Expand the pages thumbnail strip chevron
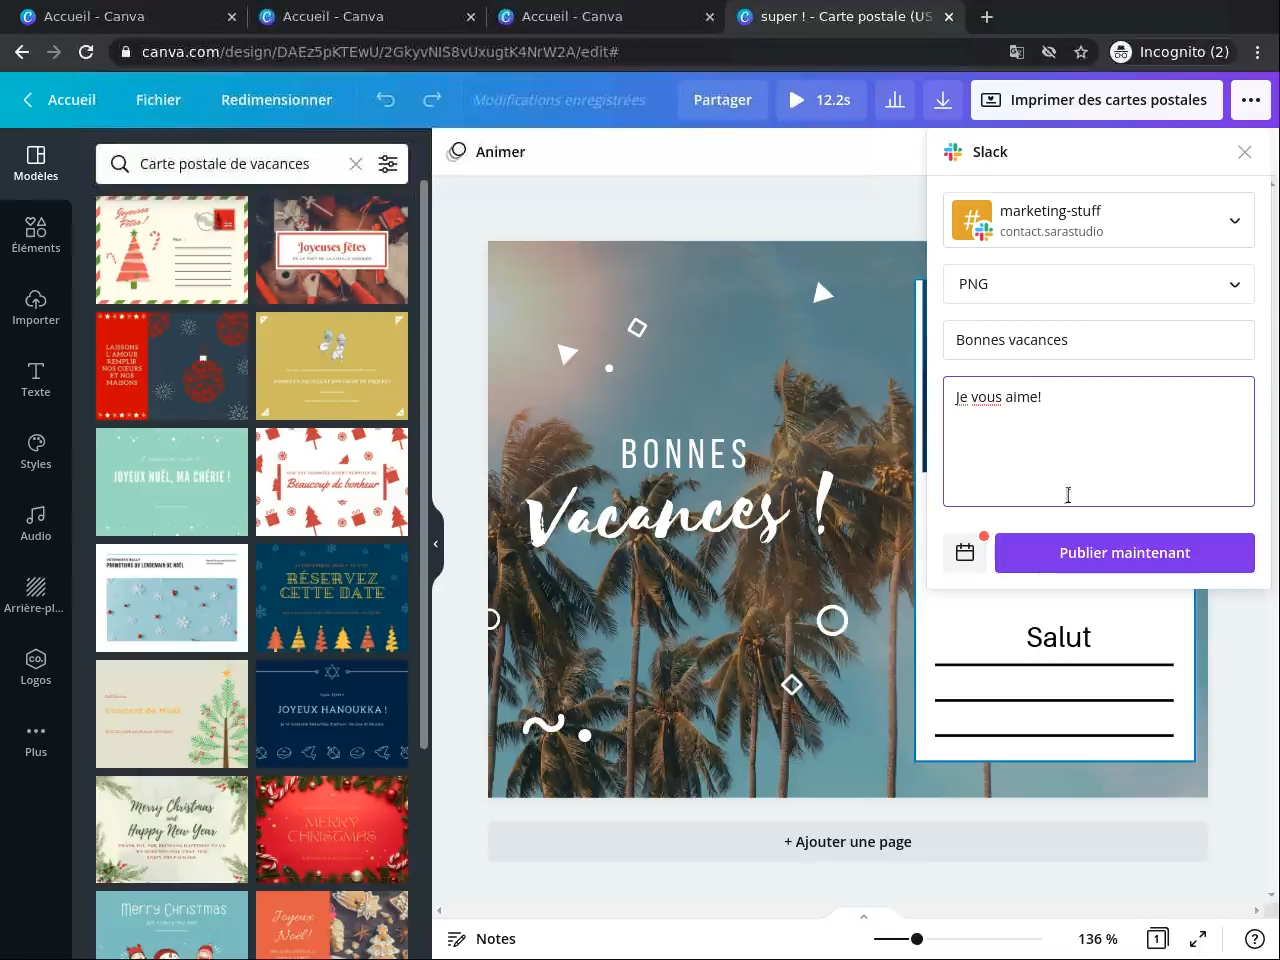 coord(864,917)
